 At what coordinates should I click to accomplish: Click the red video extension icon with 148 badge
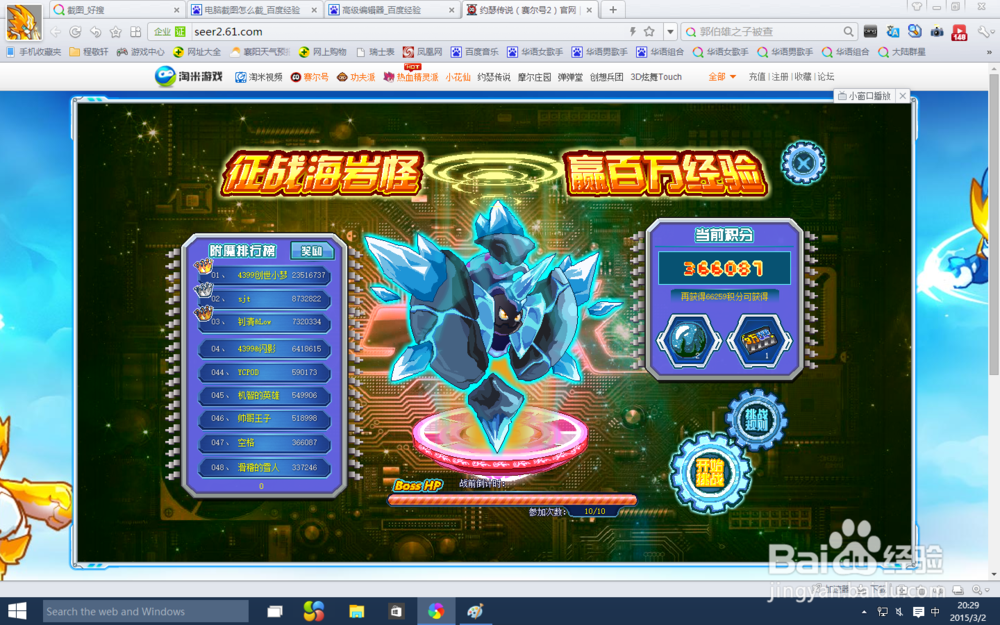coord(959,32)
